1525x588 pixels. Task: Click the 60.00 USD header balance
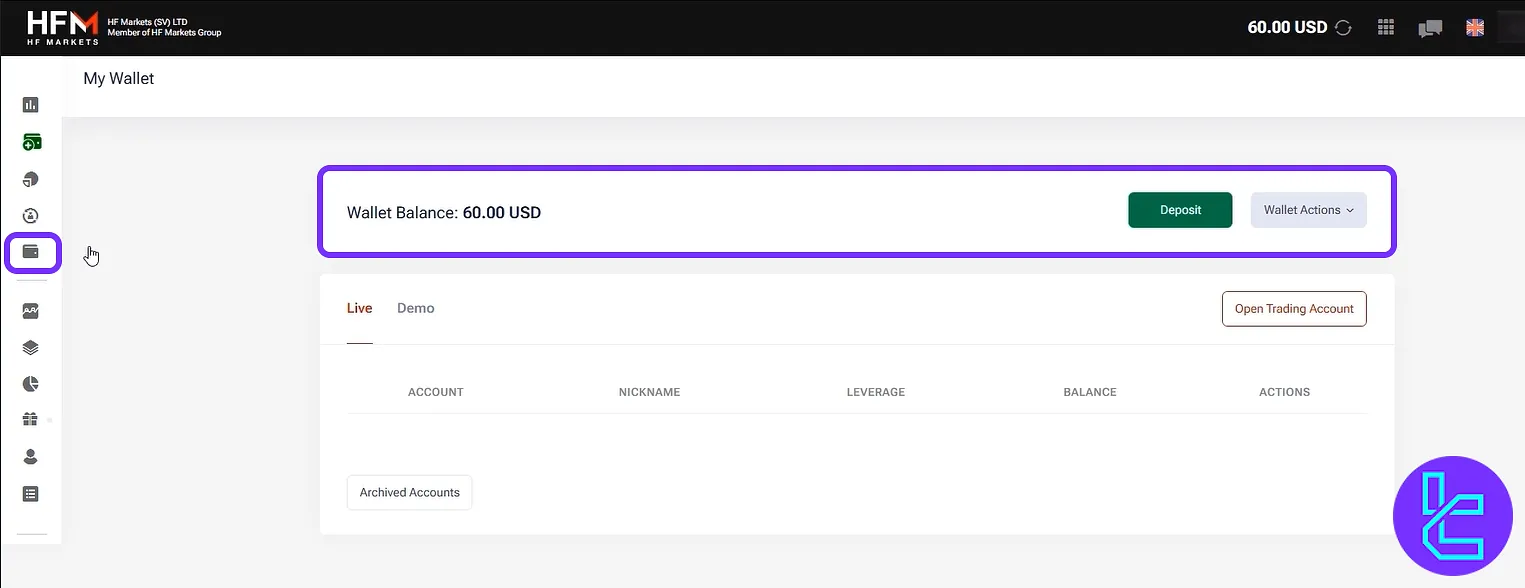click(1288, 28)
